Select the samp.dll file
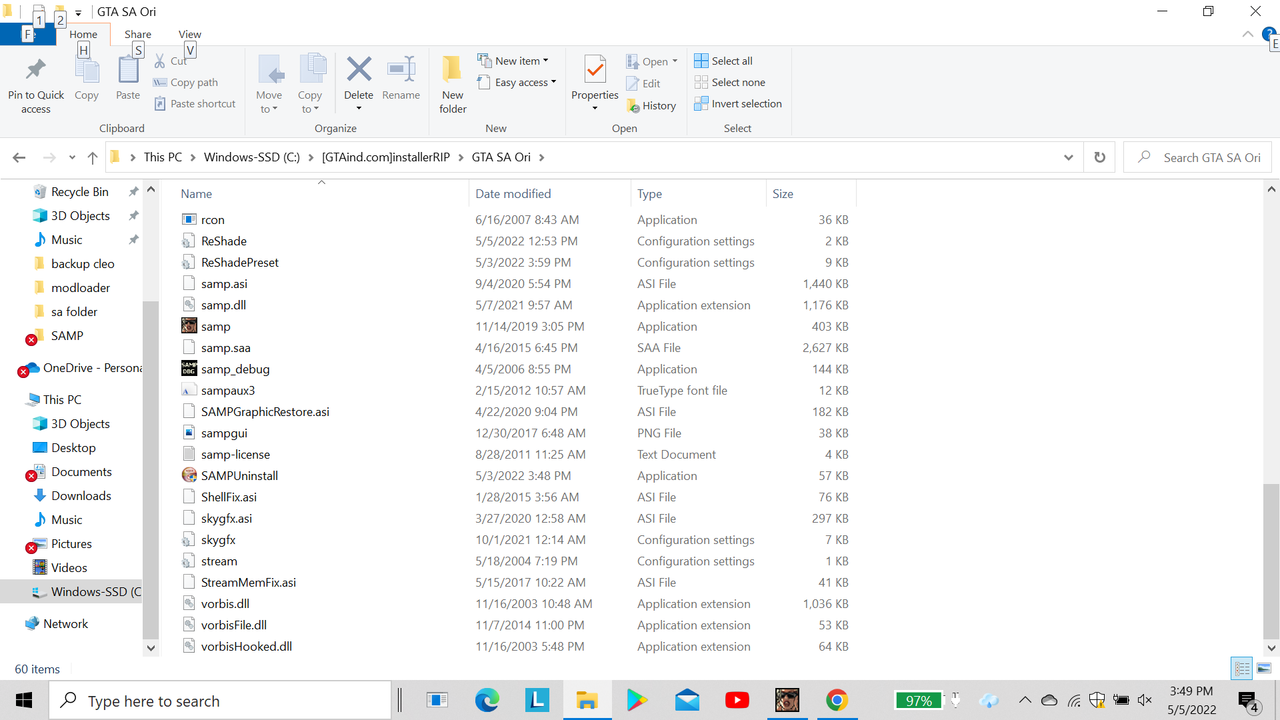Image resolution: width=1280 pixels, height=720 pixels. [x=225, y=305]
